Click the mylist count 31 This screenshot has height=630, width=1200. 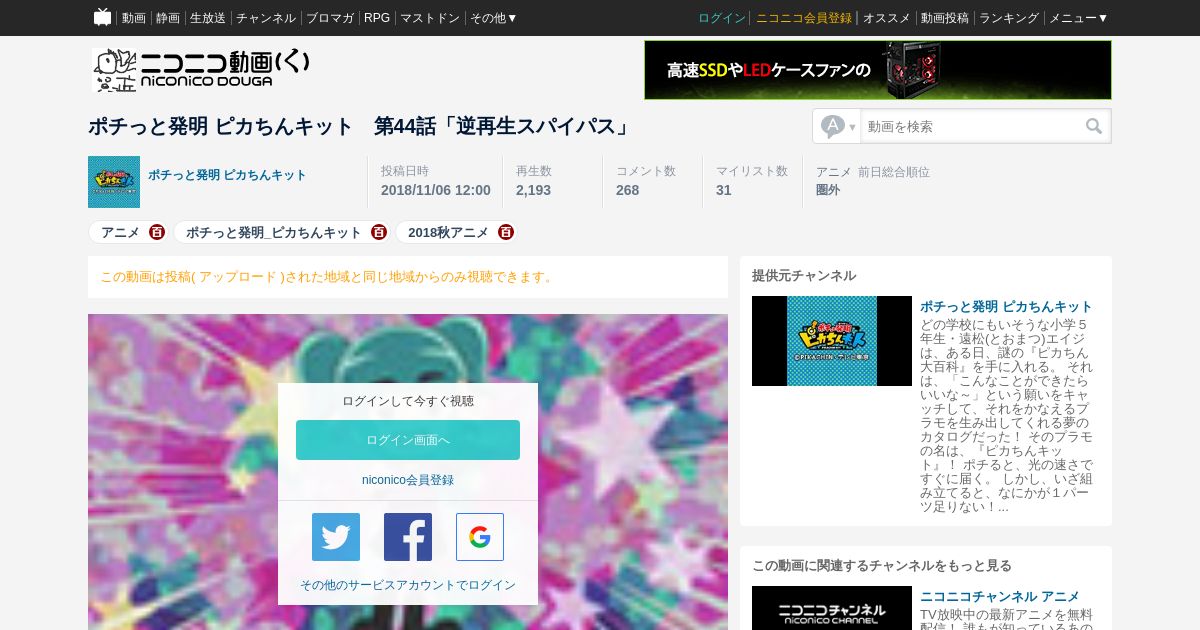coord(724,190)
